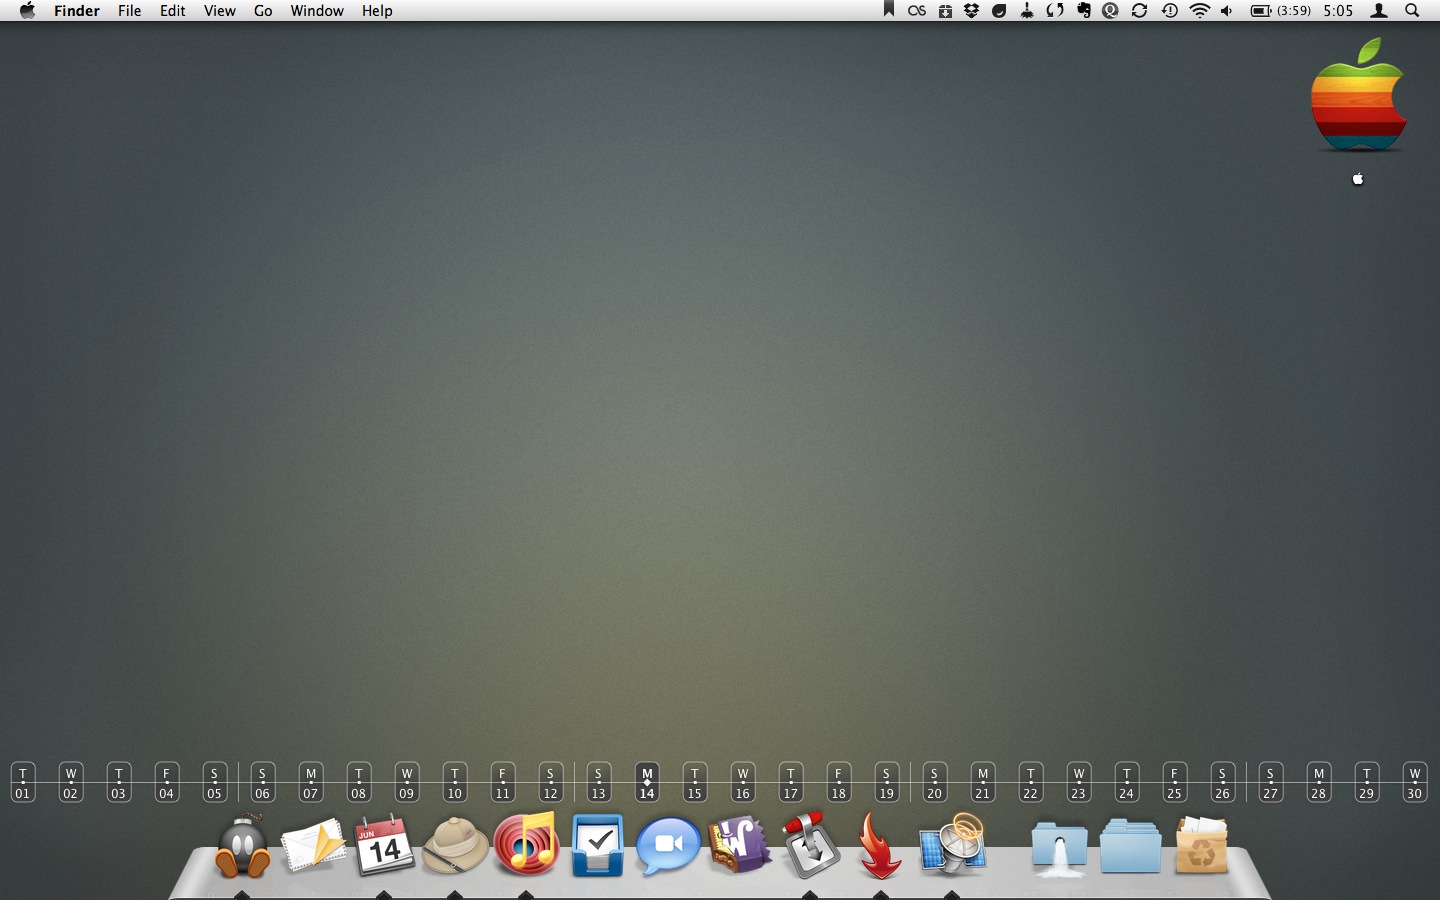1440x900 pixels.
Task: Select day F 25 in calendar strip
Action: click(x=1174, y=782)
